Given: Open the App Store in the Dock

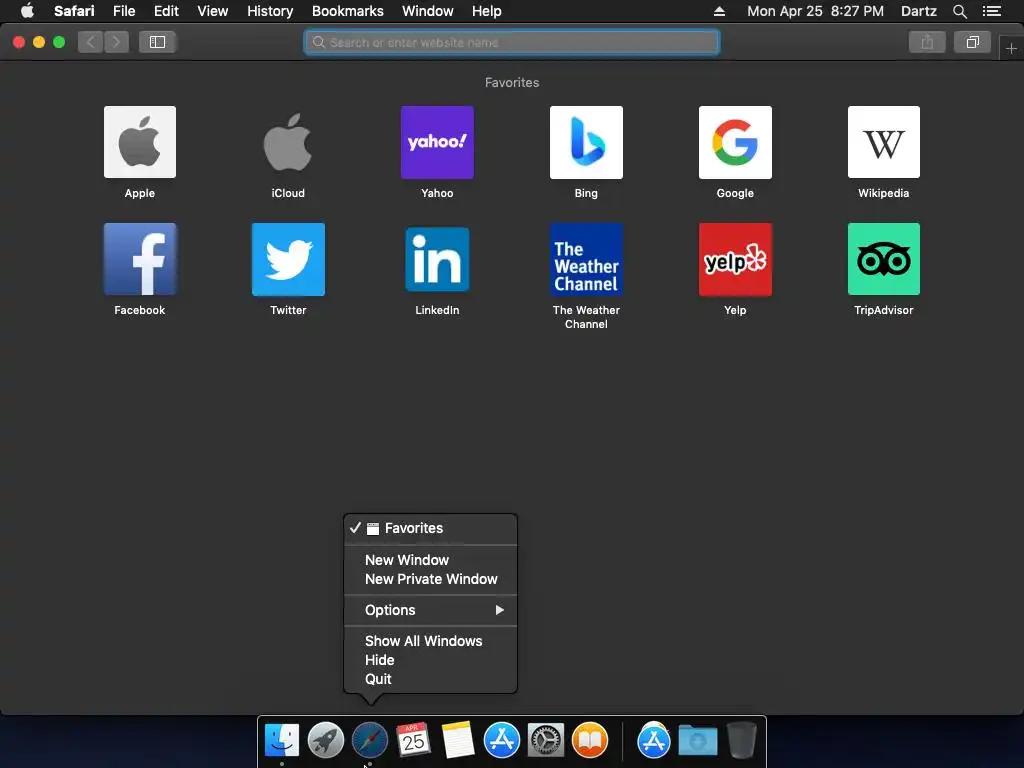Looking at the screenshot, I should (x=502, y=741).
